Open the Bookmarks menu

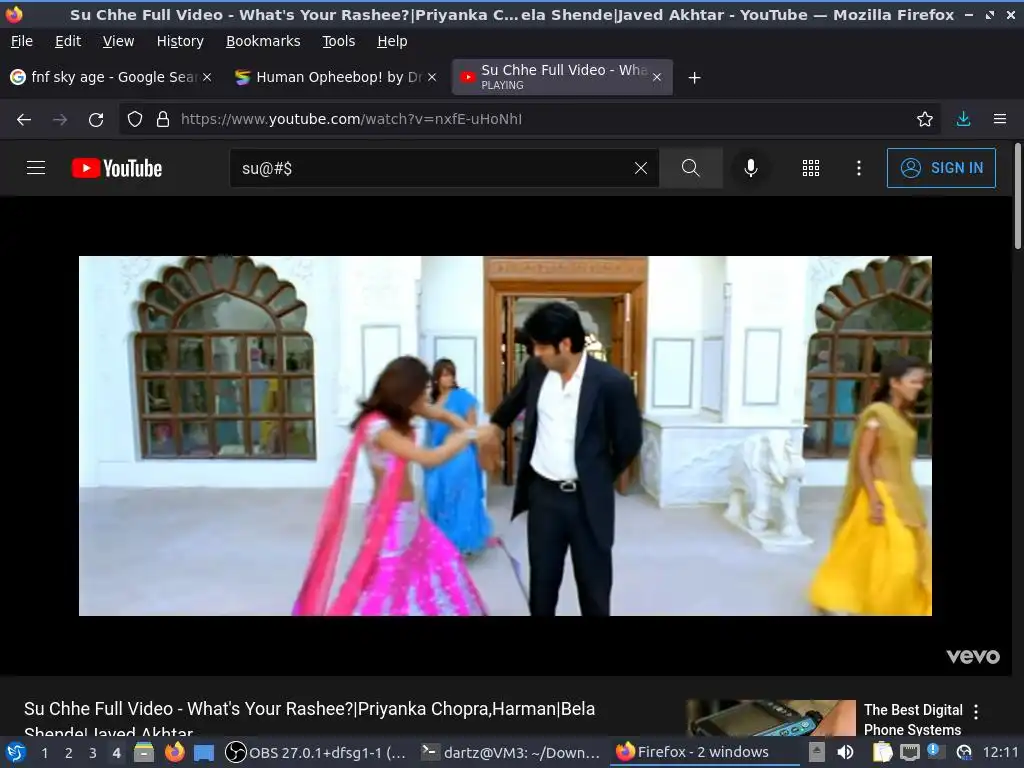(x=263, y=41)
